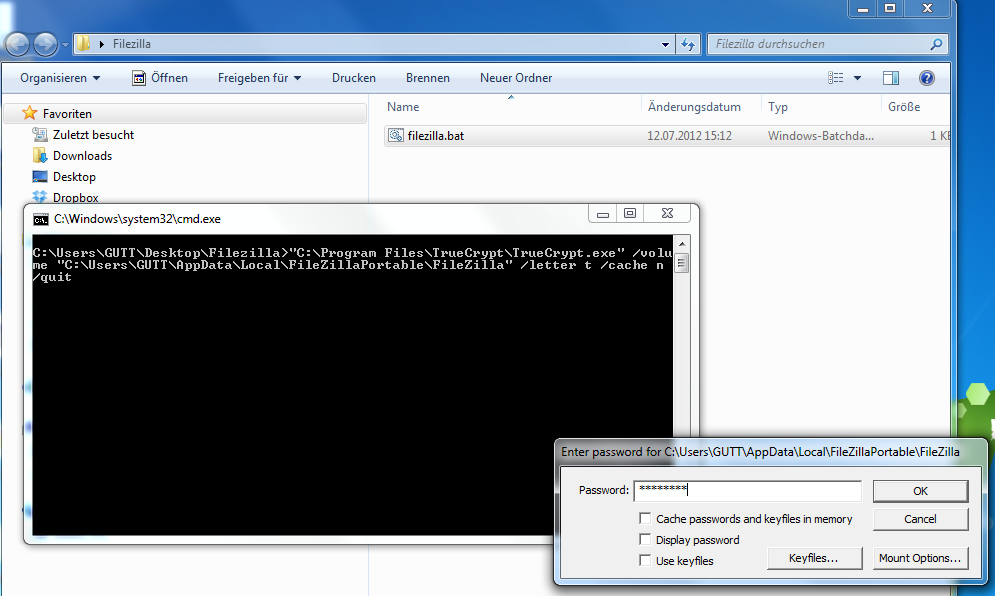Viewport: 995px width, 596px height.
Task: Close the cmd.exe window
Action: pyautogui.click(x=667, y=214)
